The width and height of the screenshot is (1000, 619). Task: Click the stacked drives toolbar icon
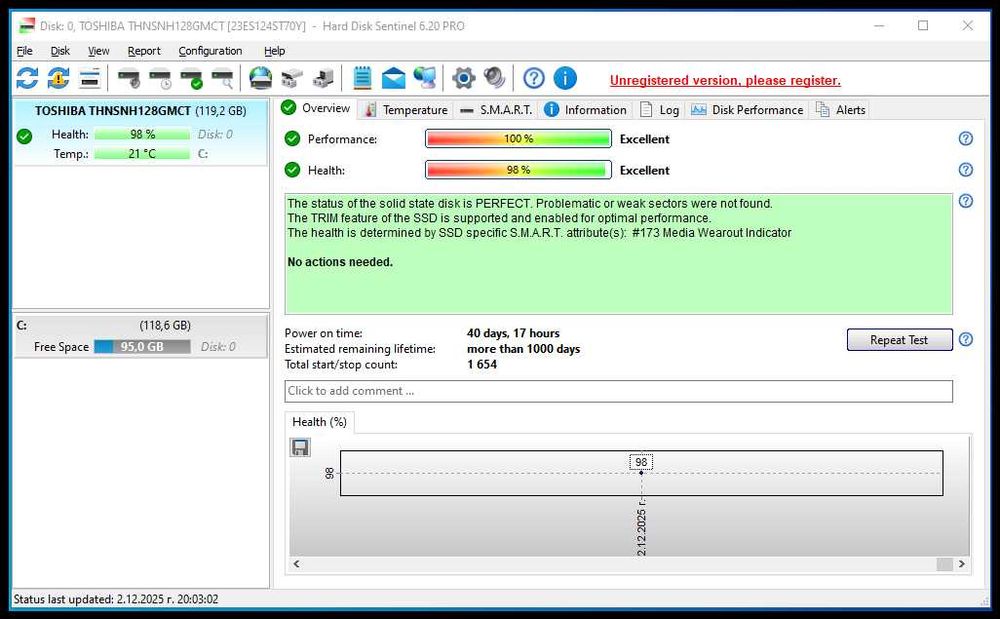coord(292,79)
